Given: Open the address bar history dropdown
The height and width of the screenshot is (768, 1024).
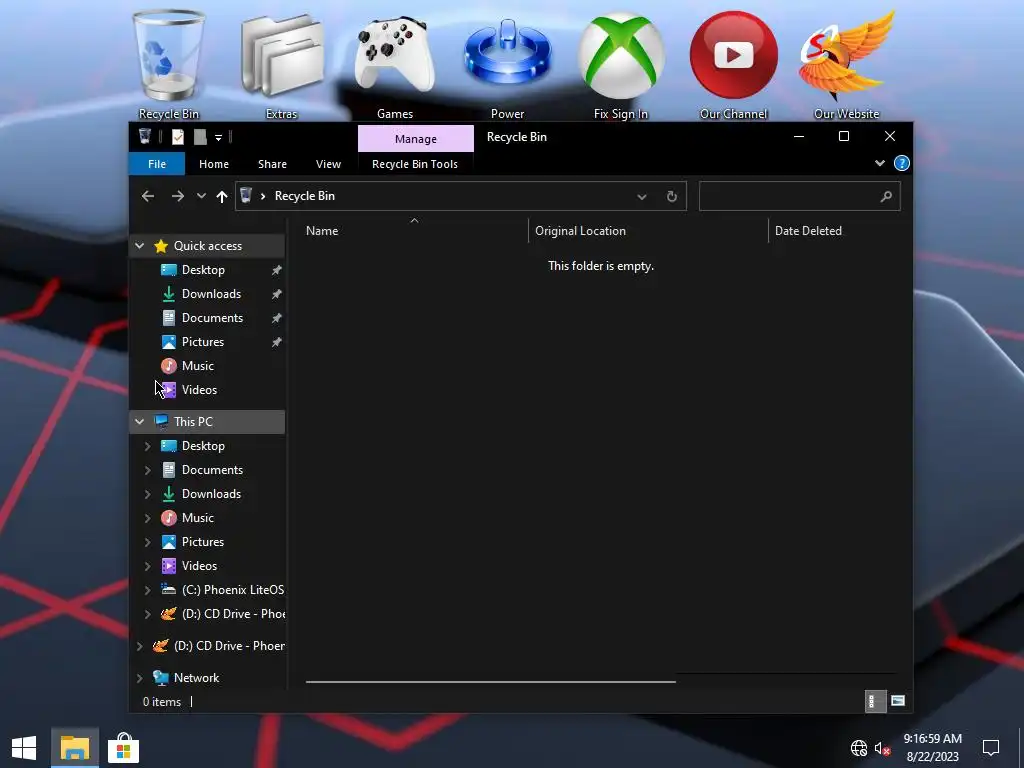Looking at the screenshot, I should click(642, 197).
